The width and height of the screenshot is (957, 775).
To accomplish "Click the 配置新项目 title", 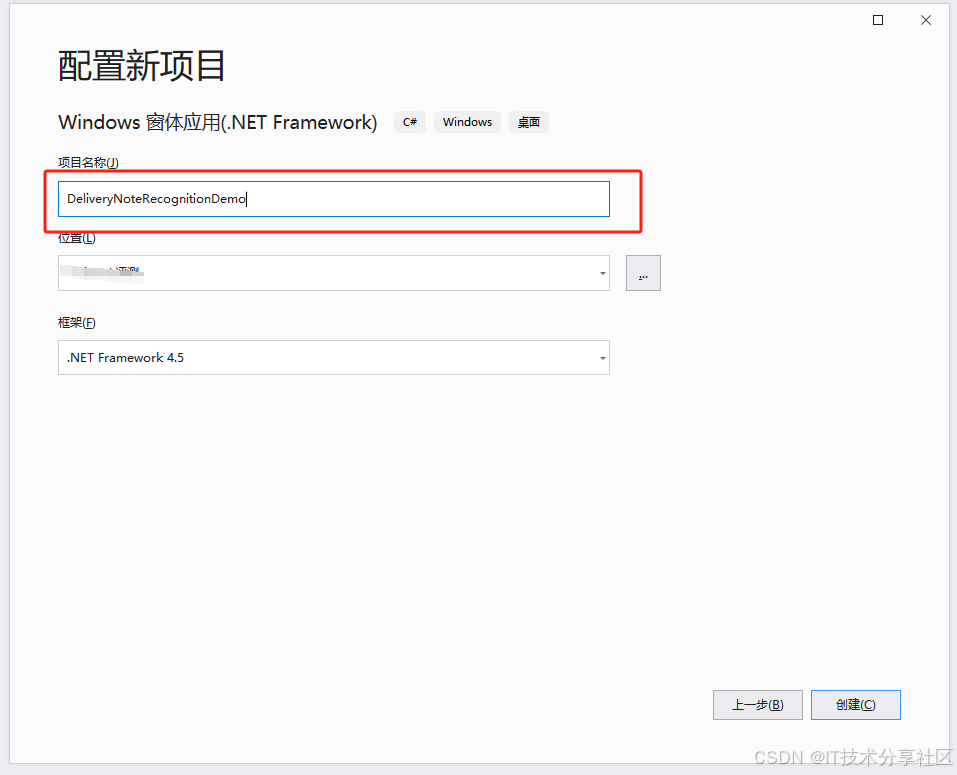I will tap(142, 66).
